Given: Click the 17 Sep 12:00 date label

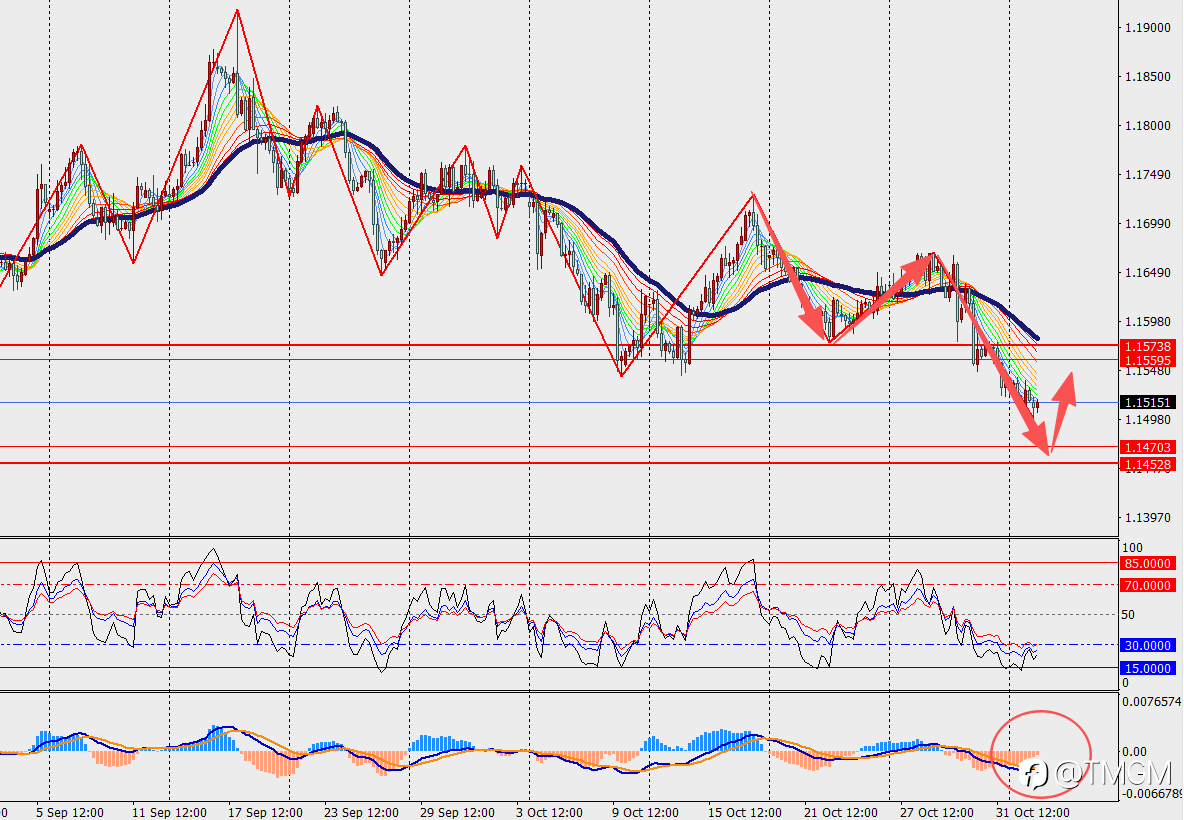Looking at the screenshot, I should pos(265,812).
